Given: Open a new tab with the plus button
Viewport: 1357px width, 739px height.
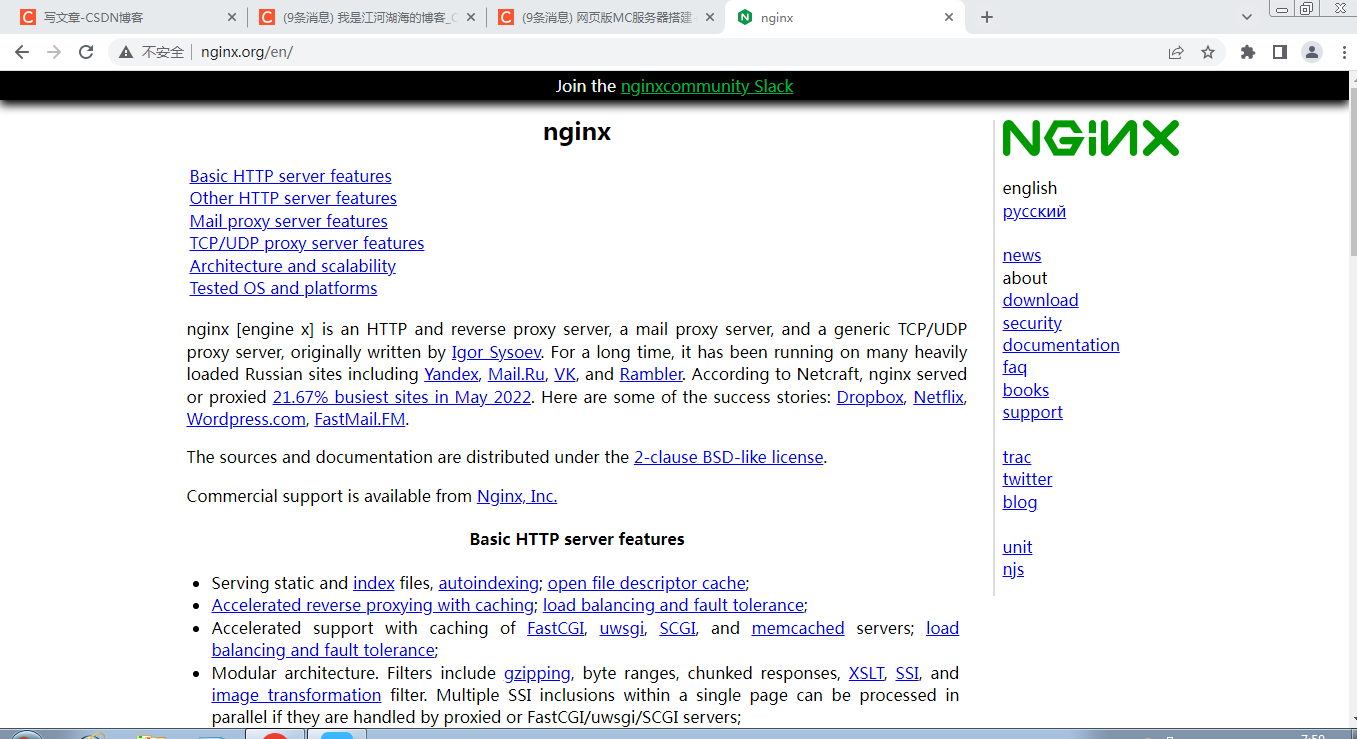Looking at the screenshot, I should tap(987, 17).
